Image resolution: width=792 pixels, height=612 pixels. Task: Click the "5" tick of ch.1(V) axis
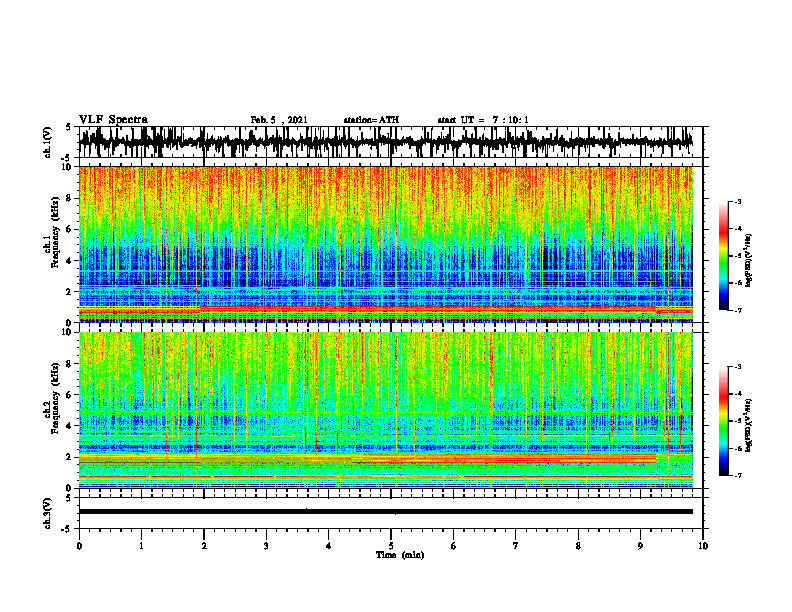tap(70, 127)
